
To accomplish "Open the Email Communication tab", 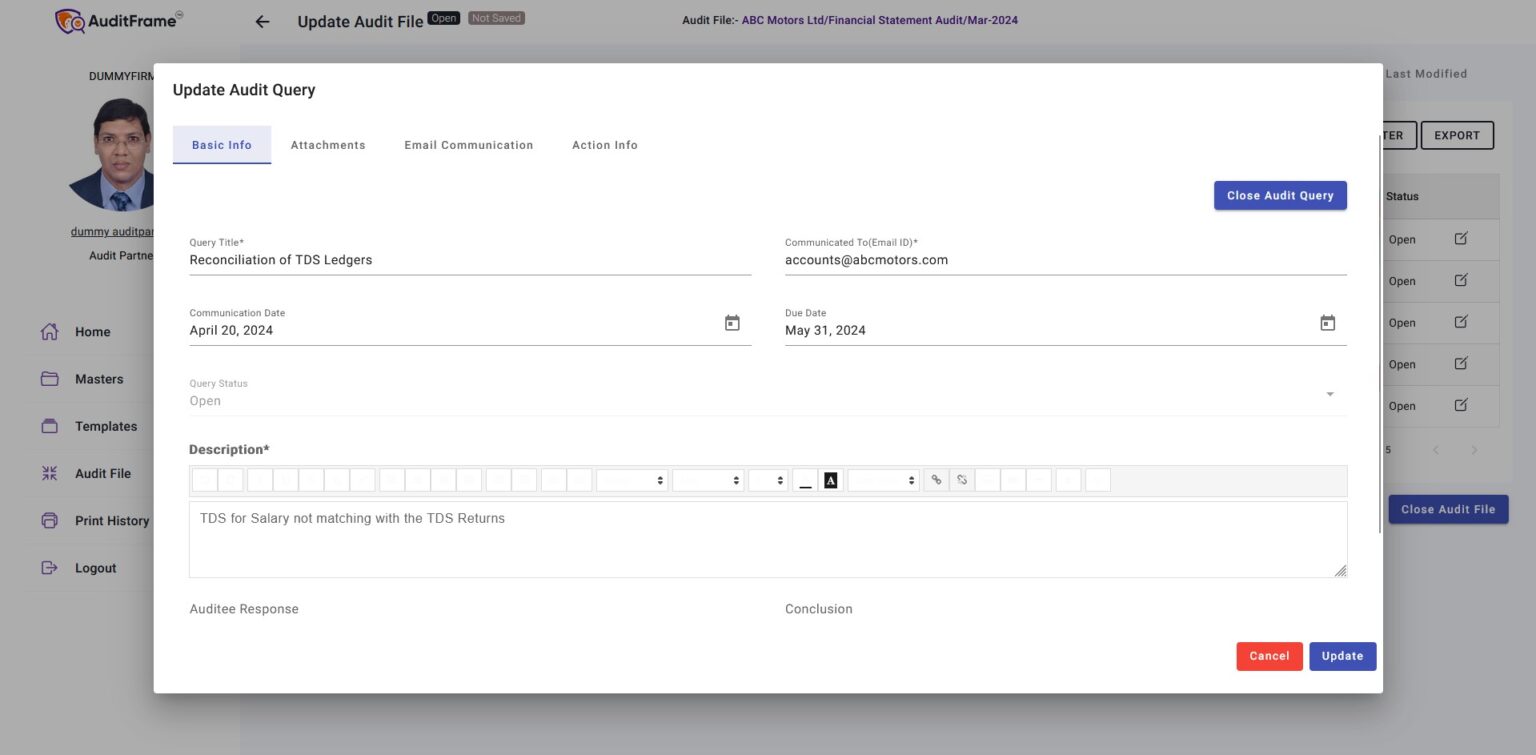I will coord(468,144).
